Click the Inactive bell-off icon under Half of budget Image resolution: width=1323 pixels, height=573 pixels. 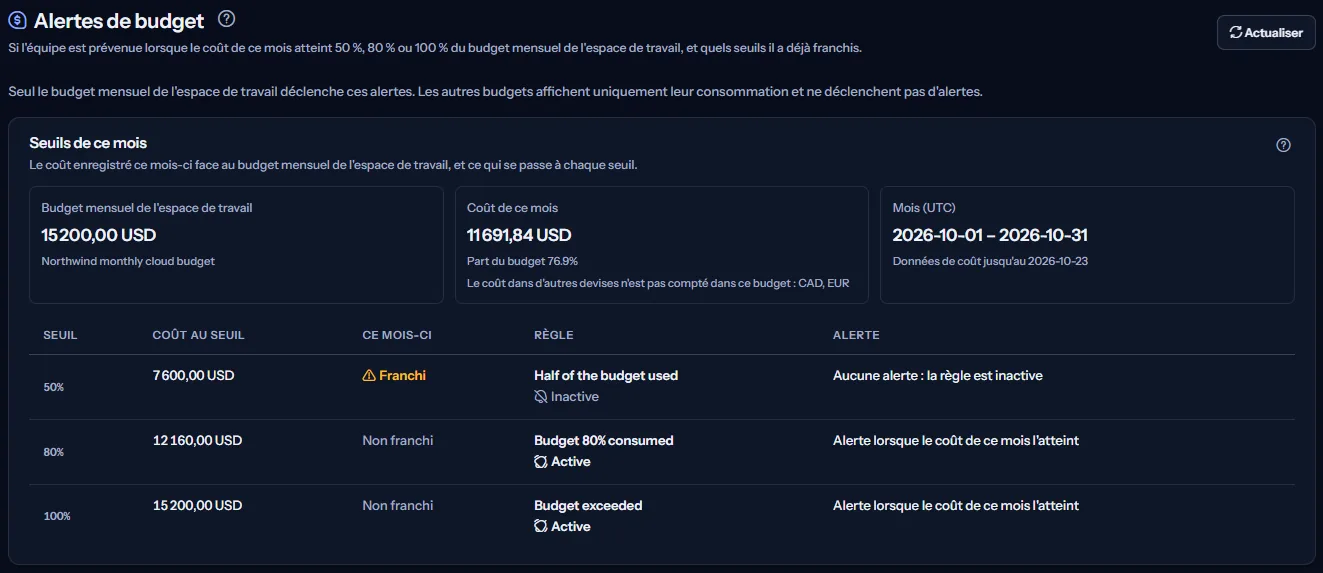541,397
